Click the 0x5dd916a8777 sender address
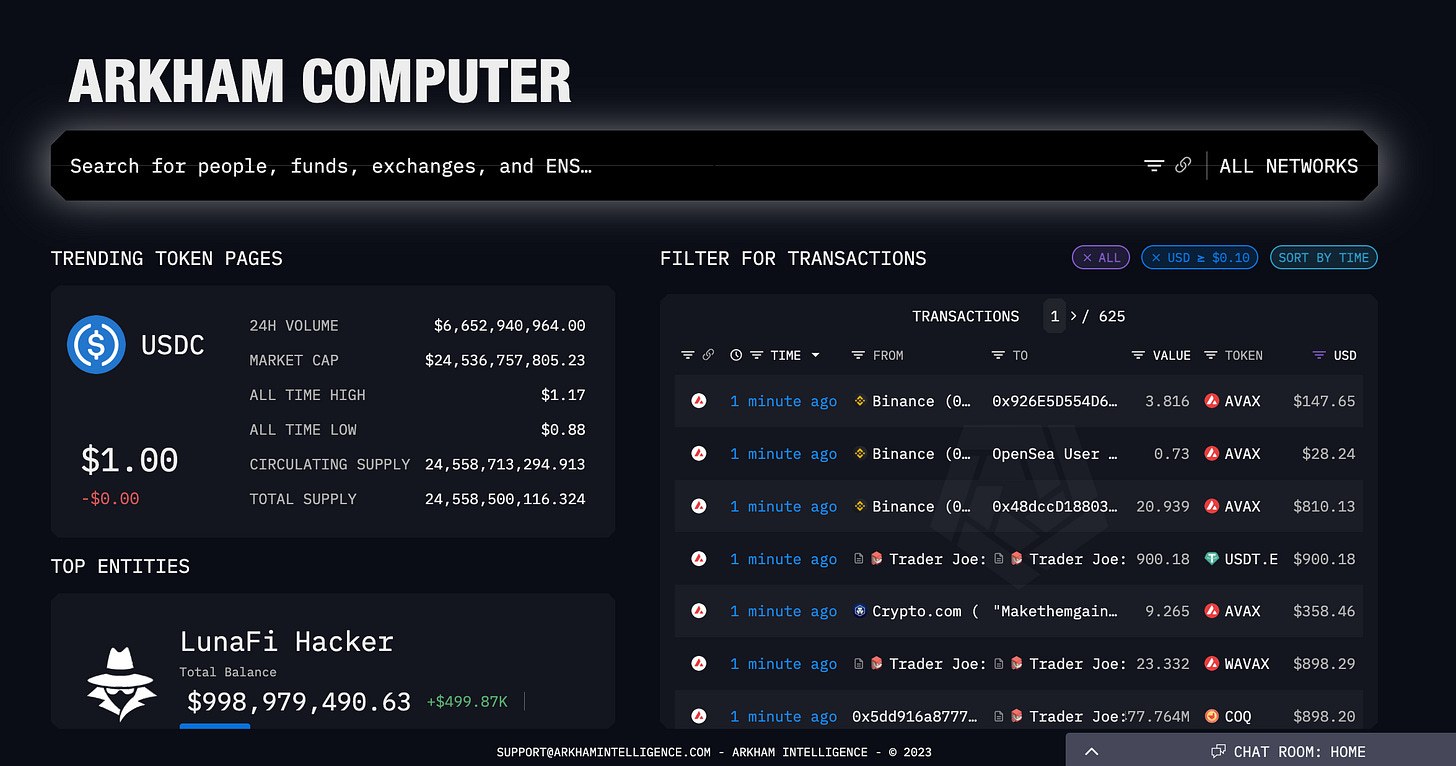 click(x=915, y=716)
